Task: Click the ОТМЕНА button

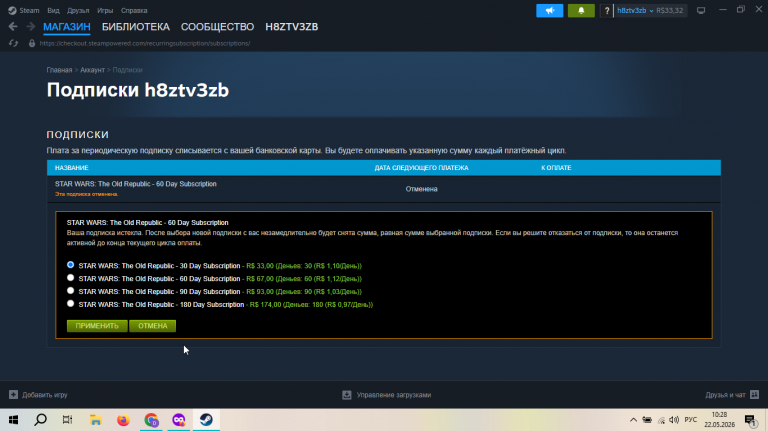Action: [152, 326]
